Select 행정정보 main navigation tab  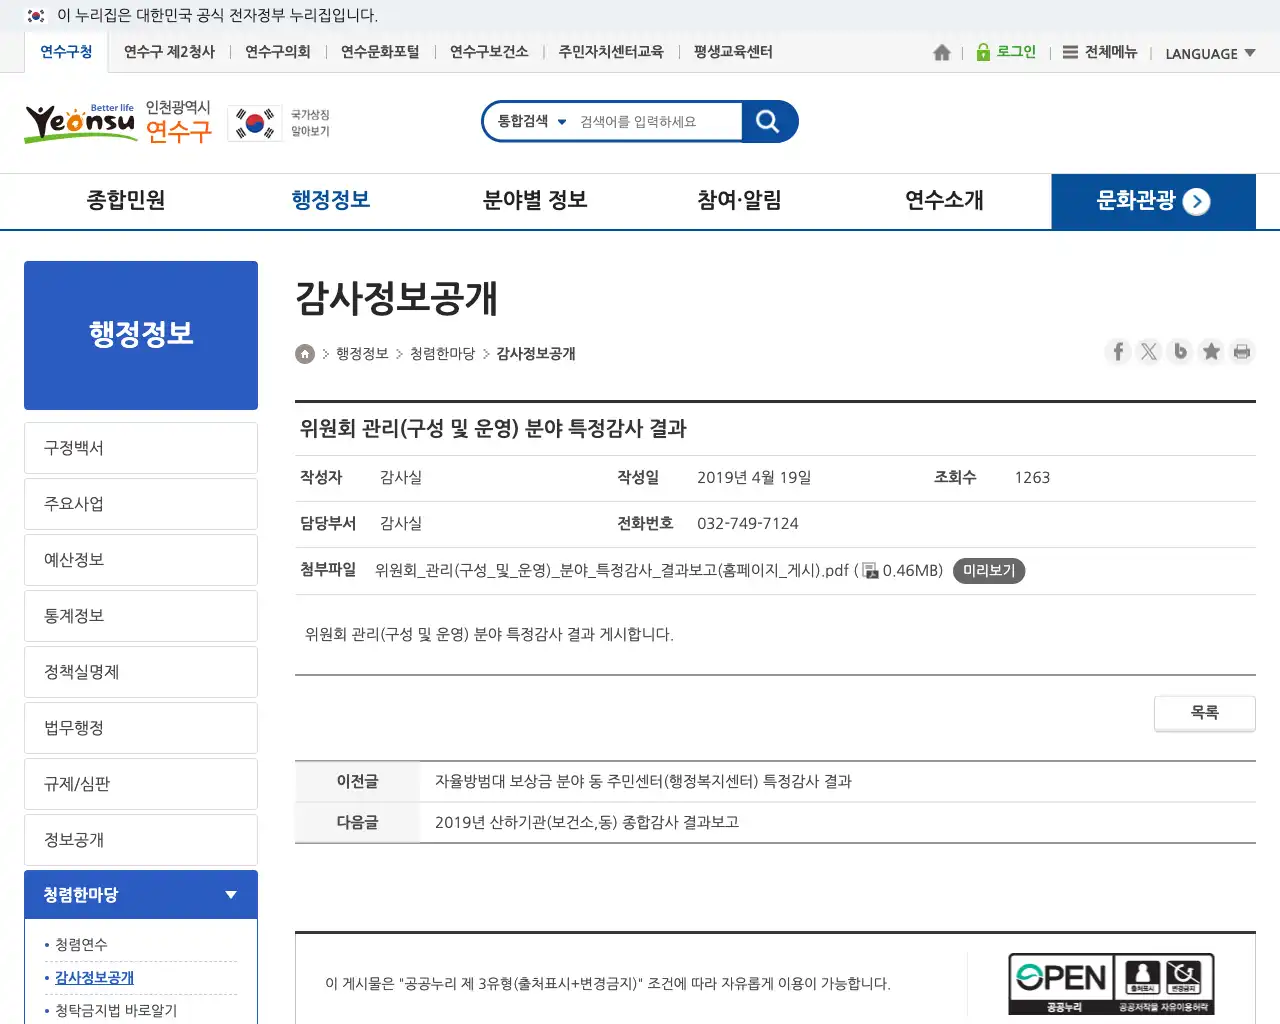click(x=331, y=201)
